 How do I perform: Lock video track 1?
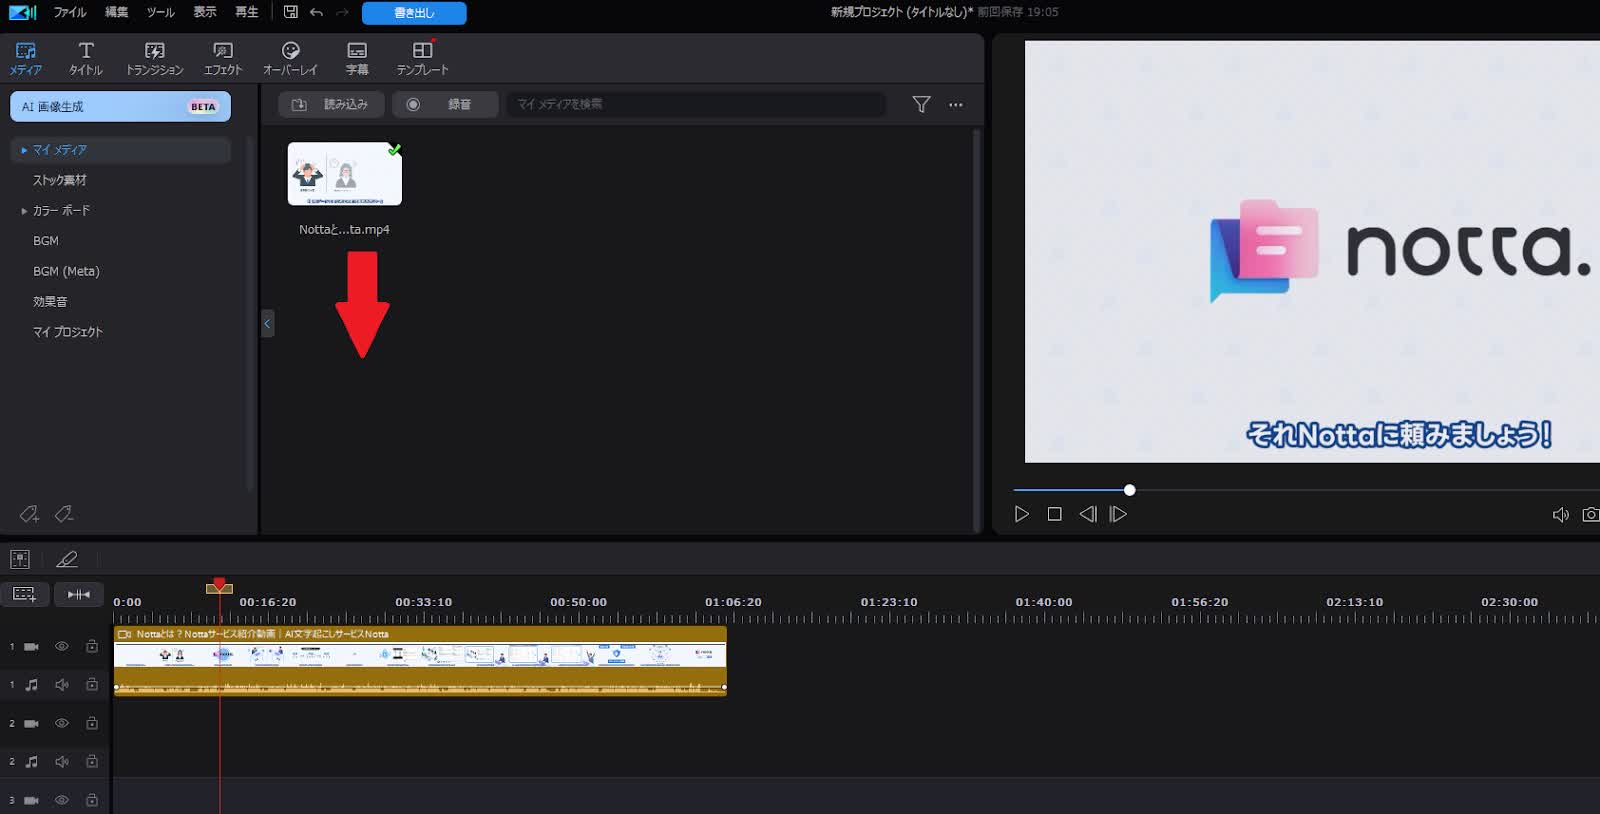92,647
